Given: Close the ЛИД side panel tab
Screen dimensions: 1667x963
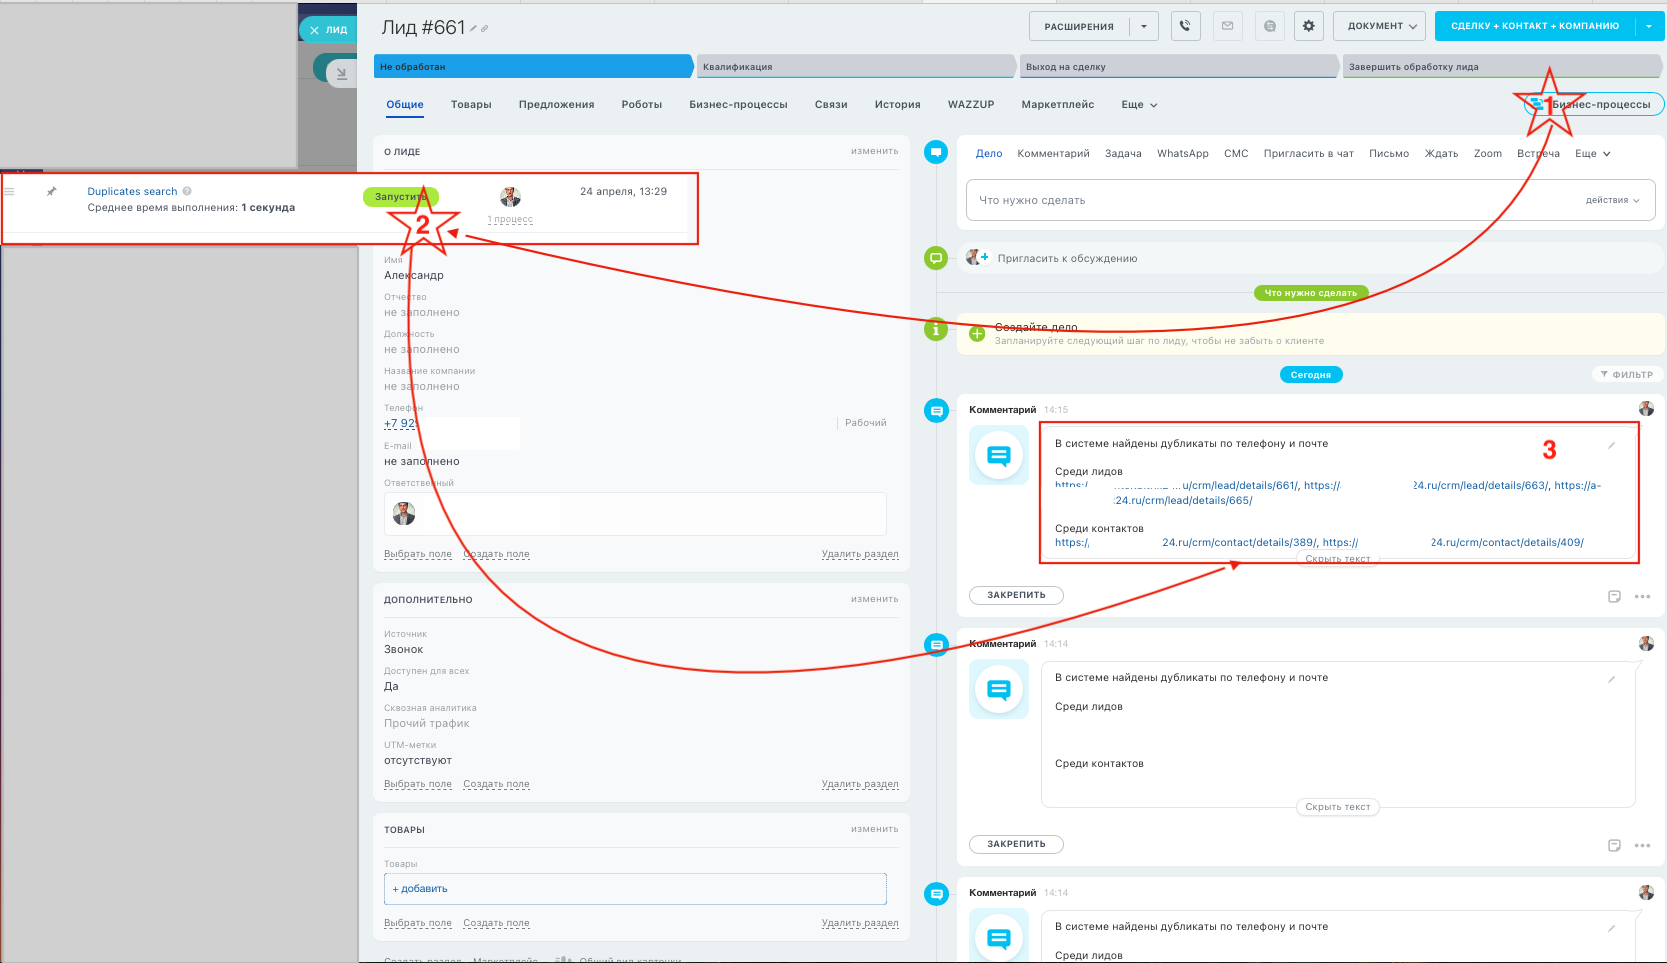Looking at the screenshot, I should point(314,30).
